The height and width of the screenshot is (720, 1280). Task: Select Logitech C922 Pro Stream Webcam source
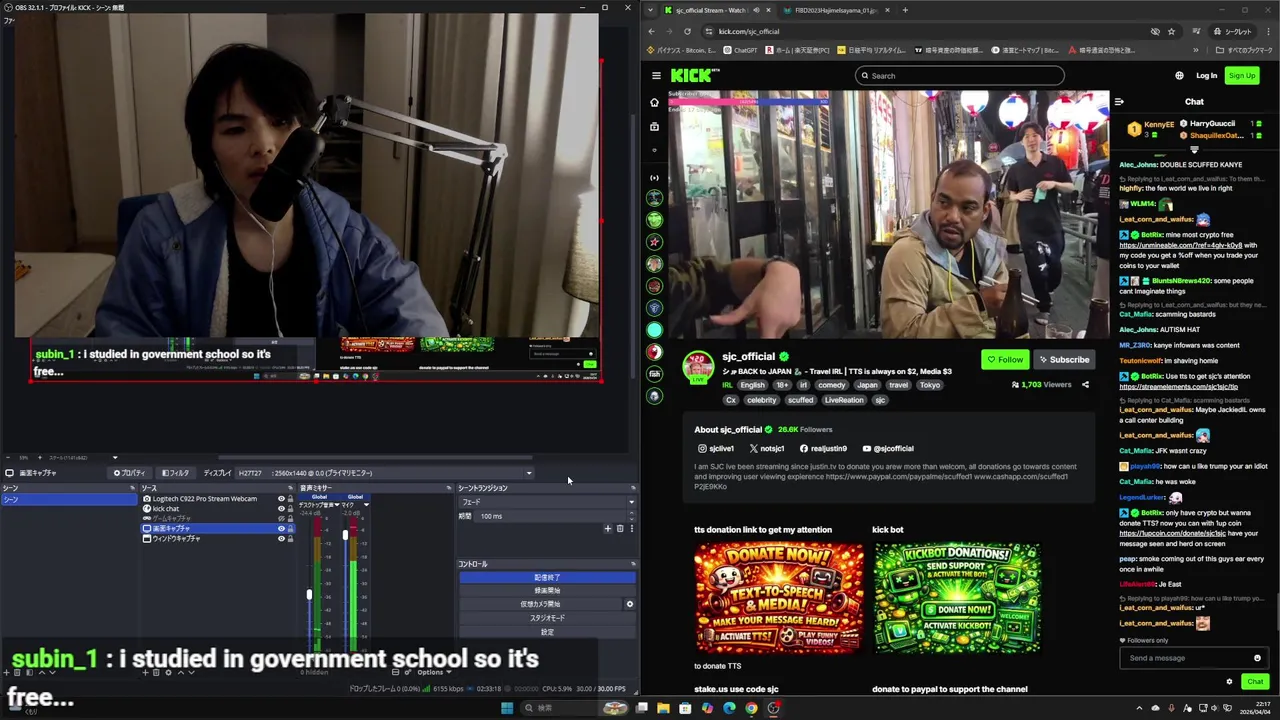[204, 499]
